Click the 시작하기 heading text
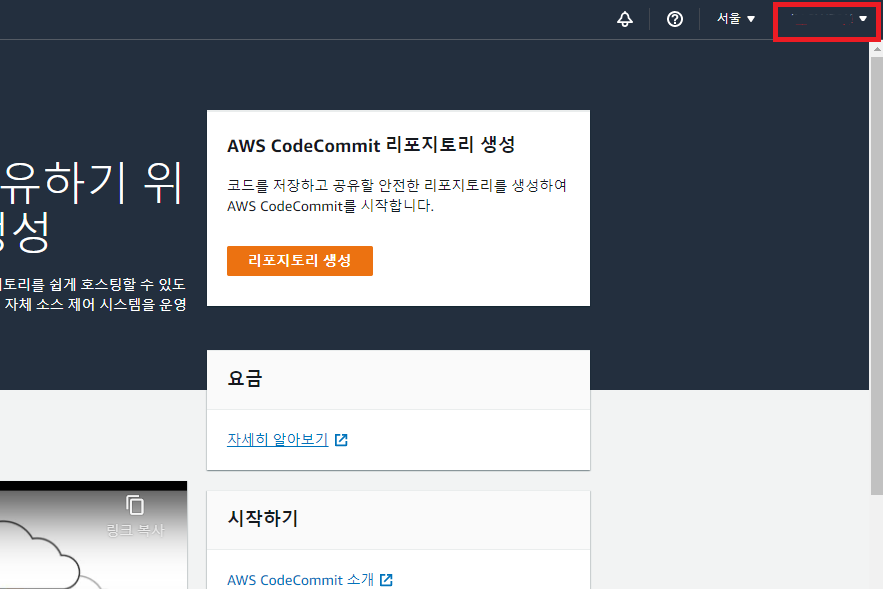Viewport: 883px width, 589px height. [x=263, y=518]
